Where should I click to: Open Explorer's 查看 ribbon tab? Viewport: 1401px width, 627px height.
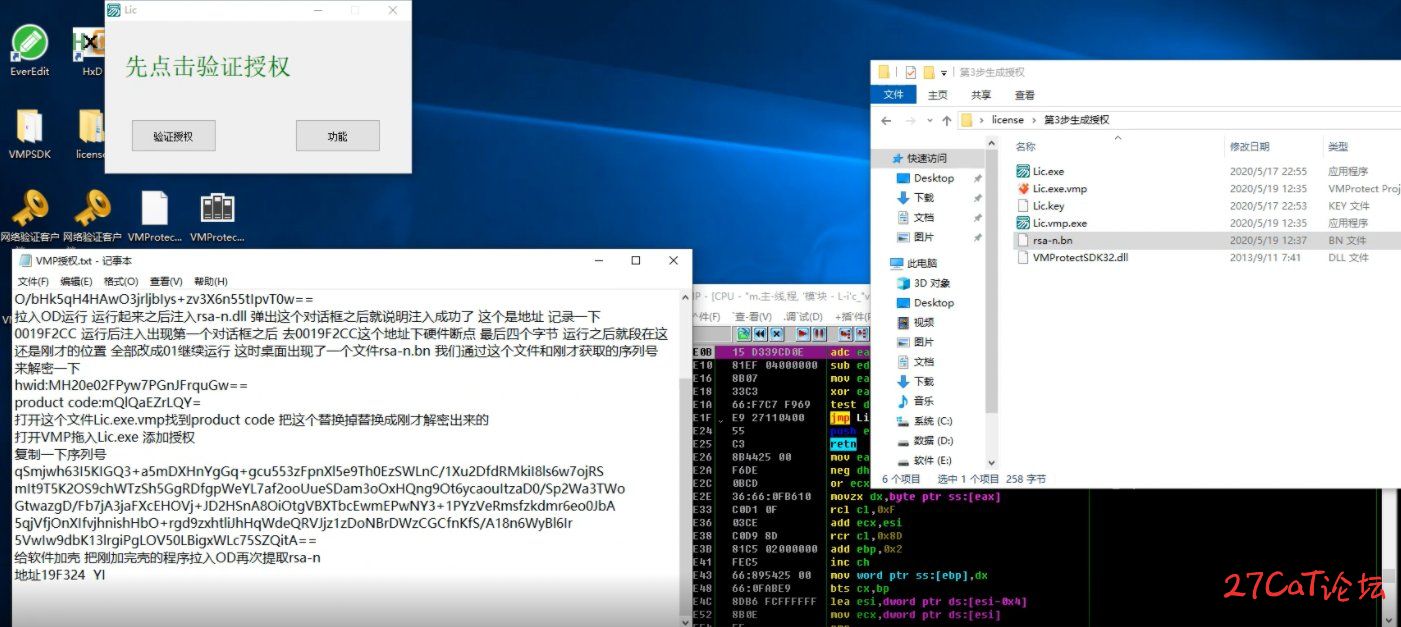pos(1025,95)
